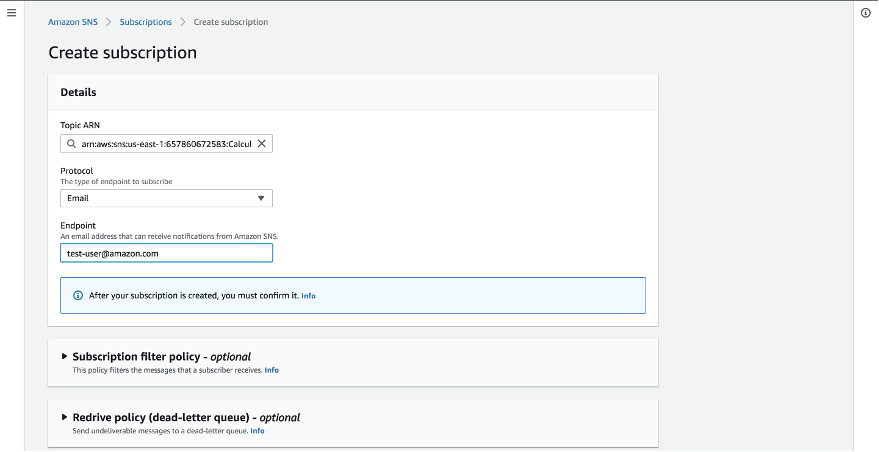
Task: Click the Create subscription breadcrumb text
Action: tap(230, 22)
